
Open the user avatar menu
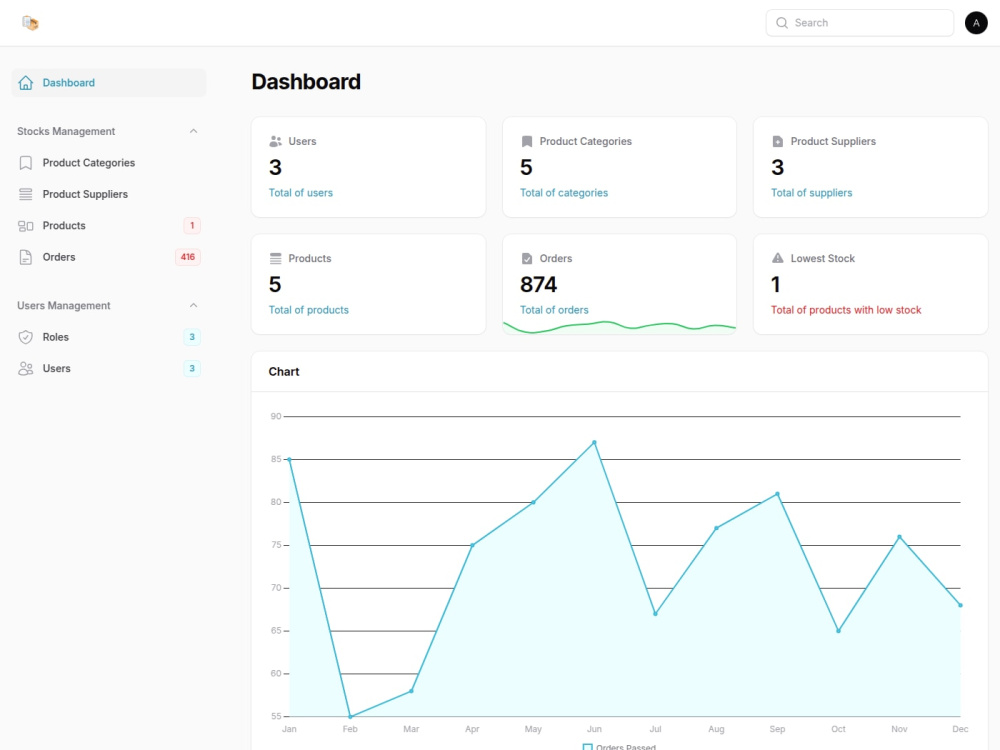[976, 23]
